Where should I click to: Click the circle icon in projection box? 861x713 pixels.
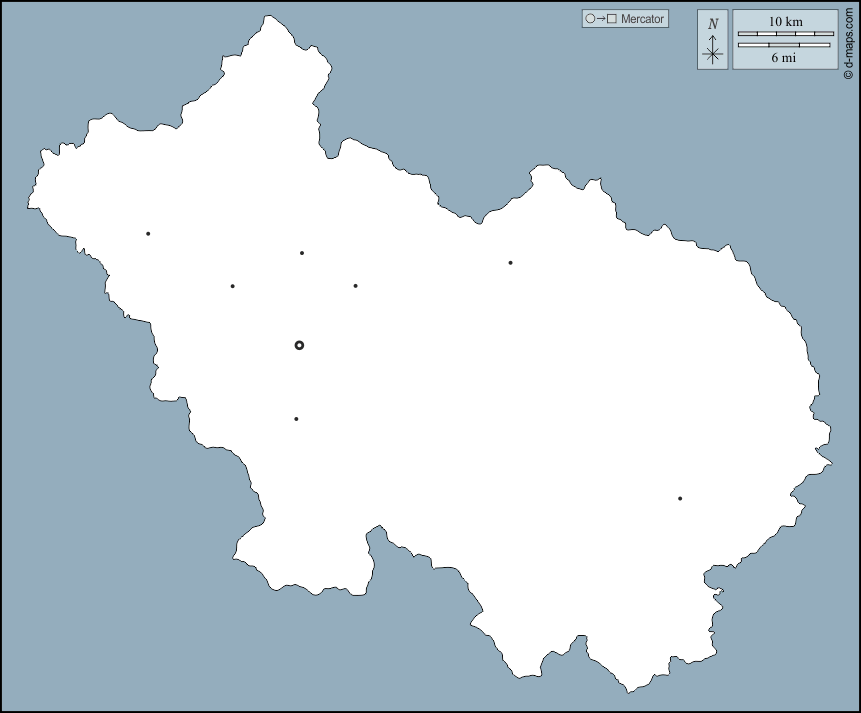tap(590, 19)
